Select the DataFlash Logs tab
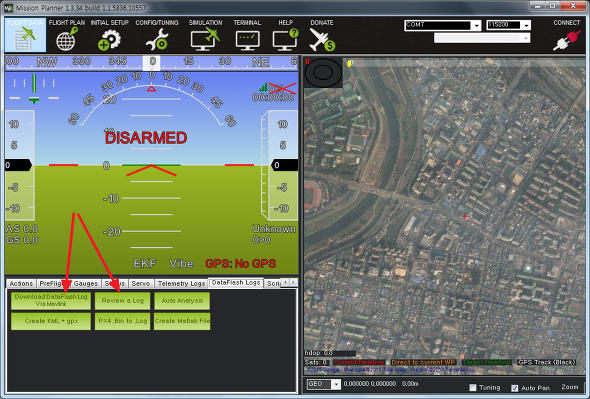Viewport: 590px width, 399px height. point(236,283)
